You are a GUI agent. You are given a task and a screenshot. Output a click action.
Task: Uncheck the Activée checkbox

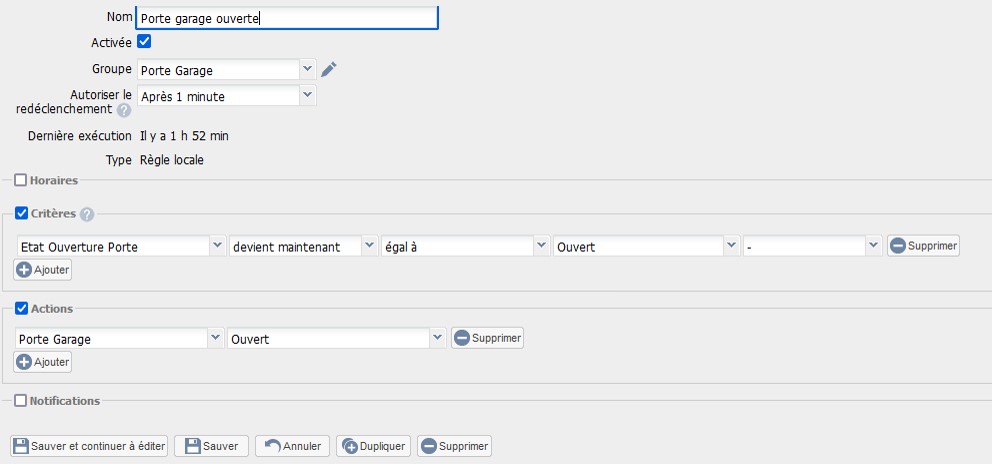pos(143,42)
